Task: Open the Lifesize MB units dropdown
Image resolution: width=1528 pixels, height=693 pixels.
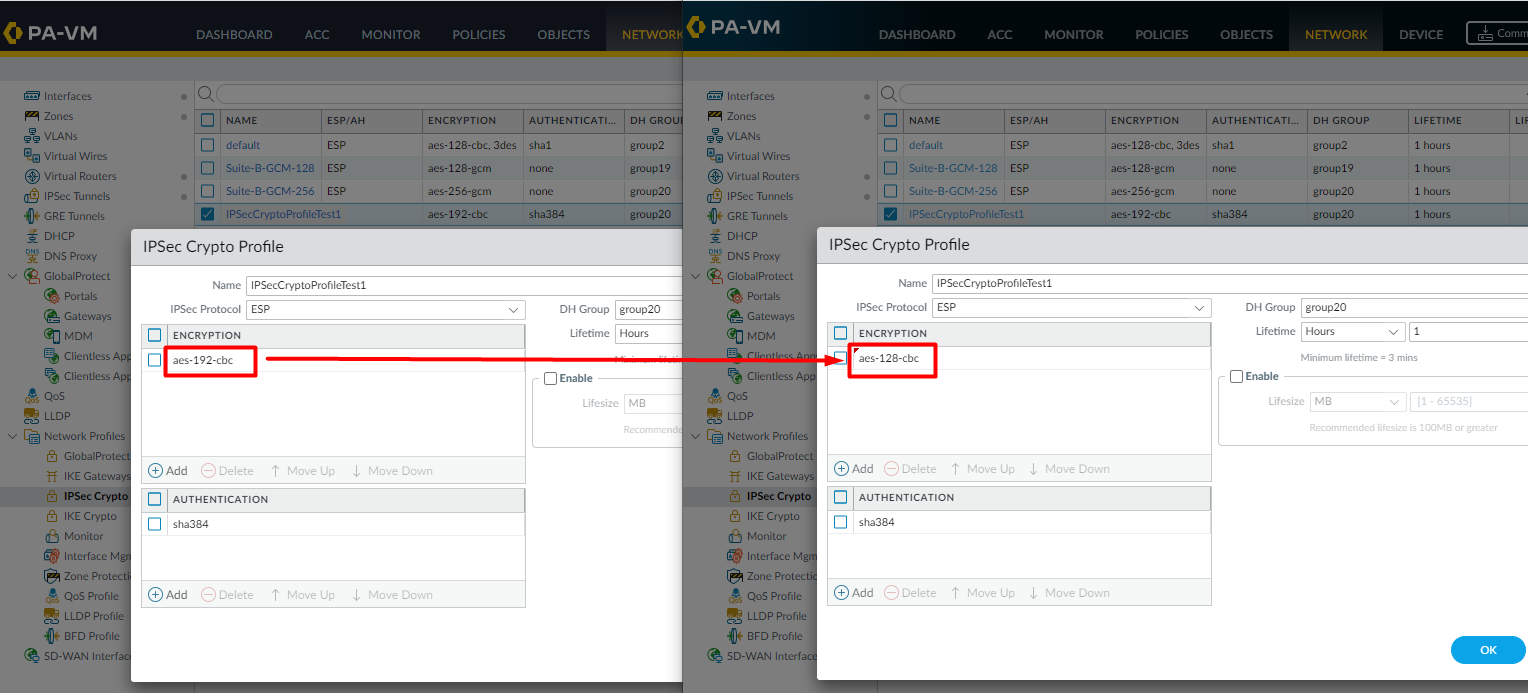Action: pos(1357,400)
